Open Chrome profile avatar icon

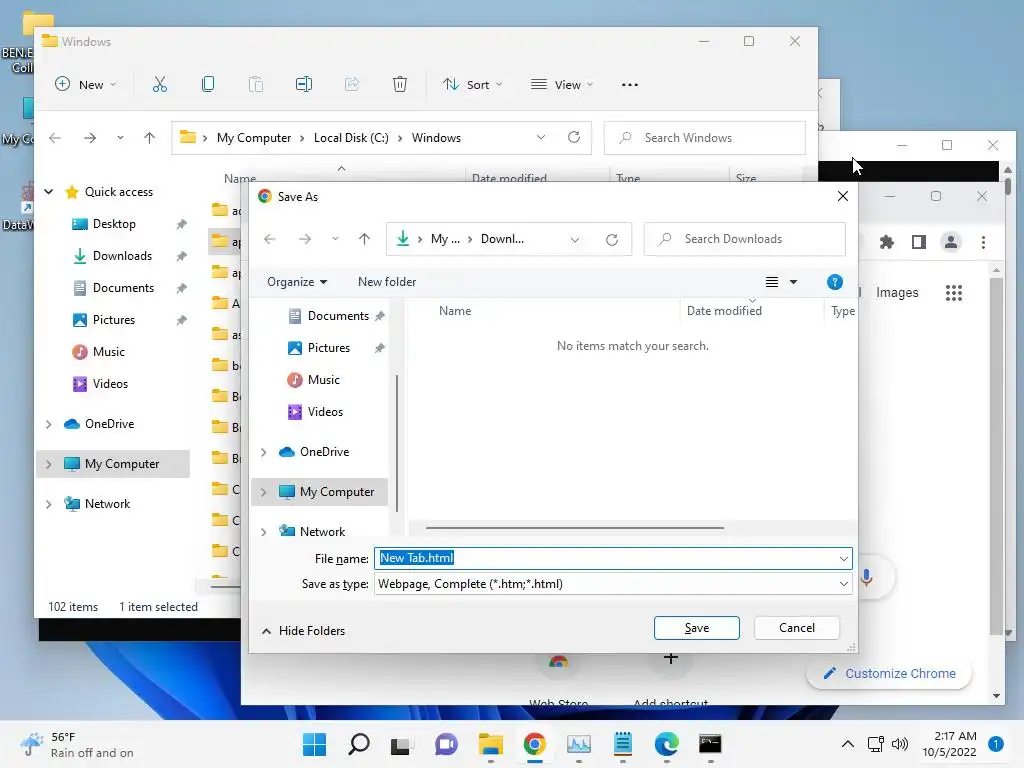click(951, 242)
